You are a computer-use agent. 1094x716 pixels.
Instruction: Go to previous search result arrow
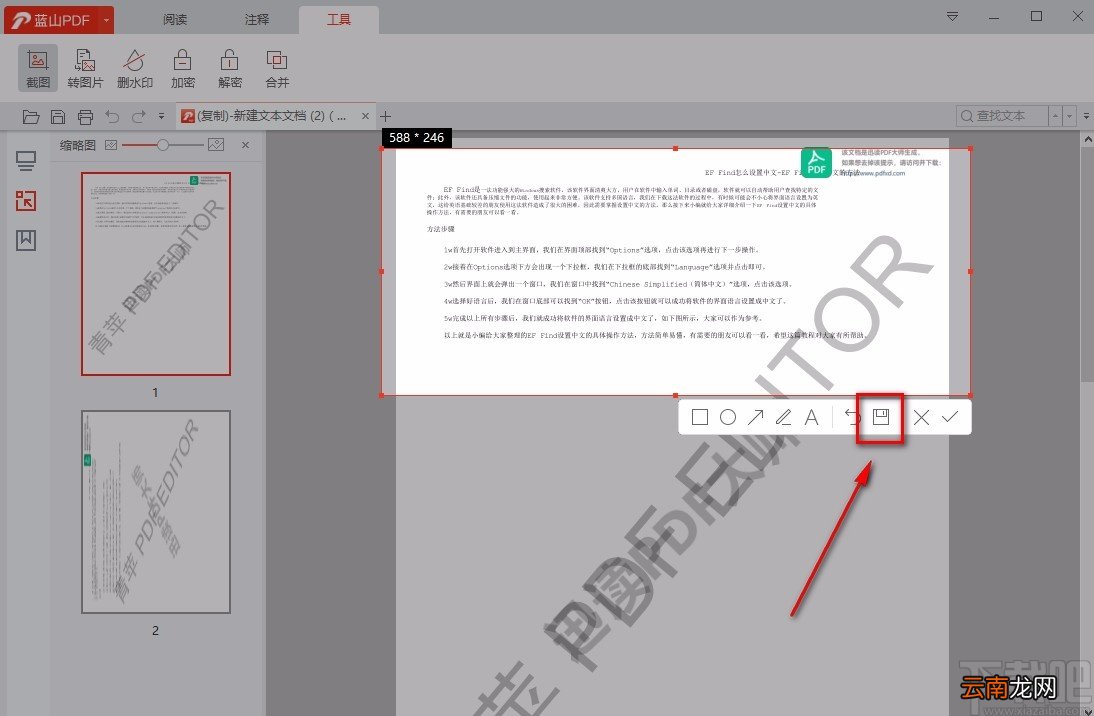coord(1056,116)
